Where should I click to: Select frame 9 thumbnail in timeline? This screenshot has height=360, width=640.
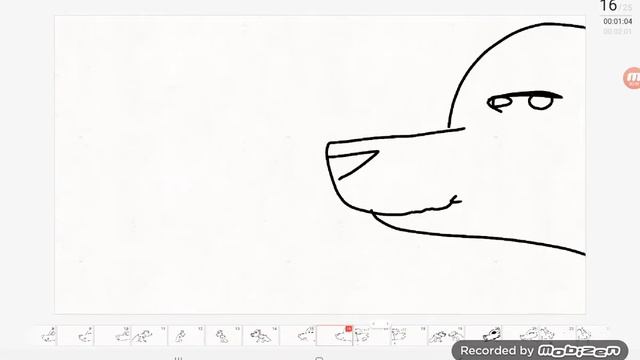click(x=76, y=335)
